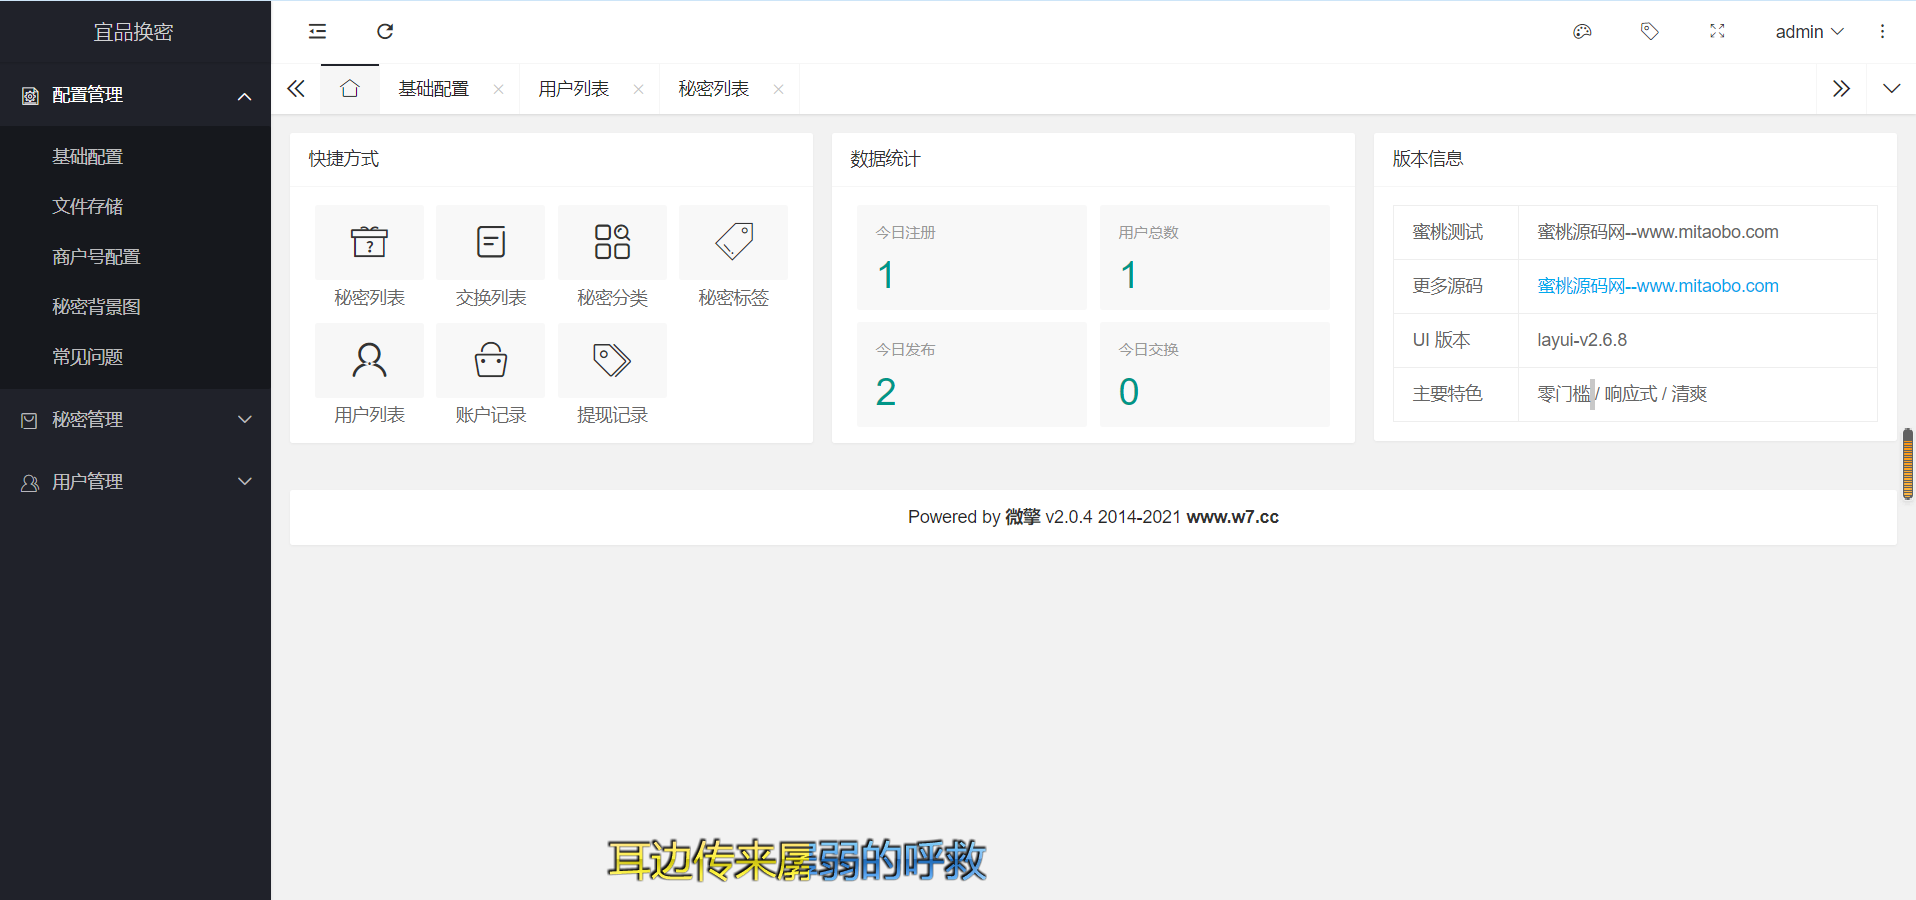Open the 秘密列表 shortcut icon
This screenshot has height=900, width=1916.
point(369,243)
